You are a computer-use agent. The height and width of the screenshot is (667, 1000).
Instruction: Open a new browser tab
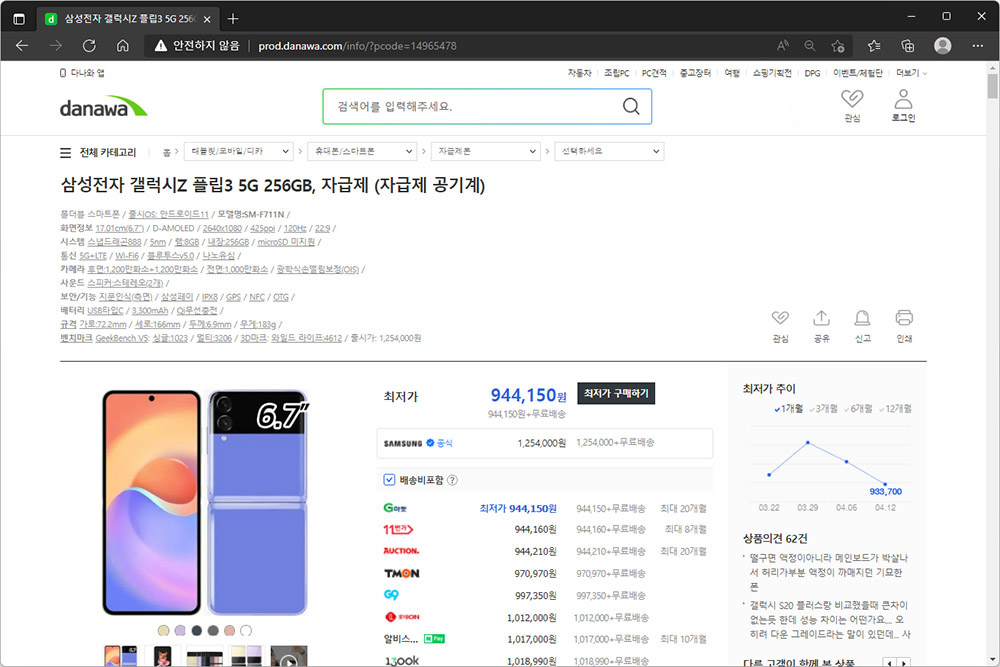click(233, 18)
